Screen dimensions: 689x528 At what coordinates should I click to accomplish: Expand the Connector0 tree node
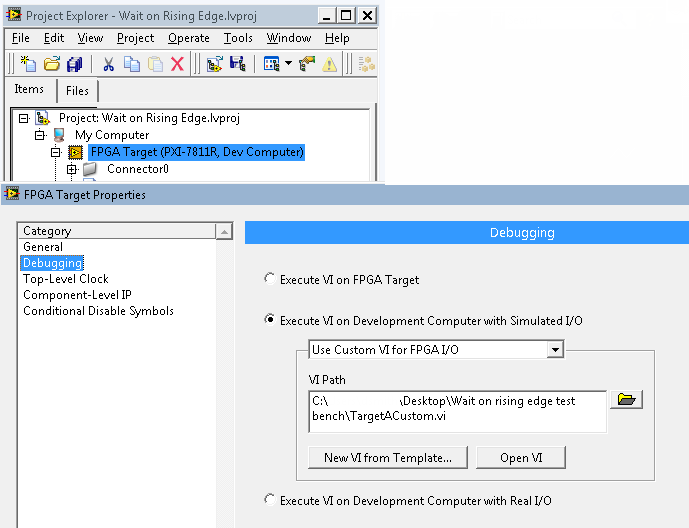pos(72,169)
